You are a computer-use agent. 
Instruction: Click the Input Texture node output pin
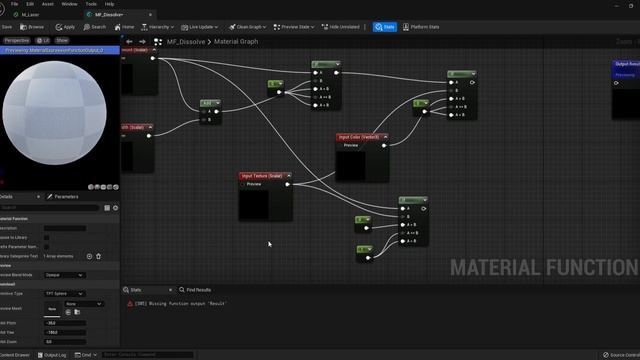click(x=287, y=184)
